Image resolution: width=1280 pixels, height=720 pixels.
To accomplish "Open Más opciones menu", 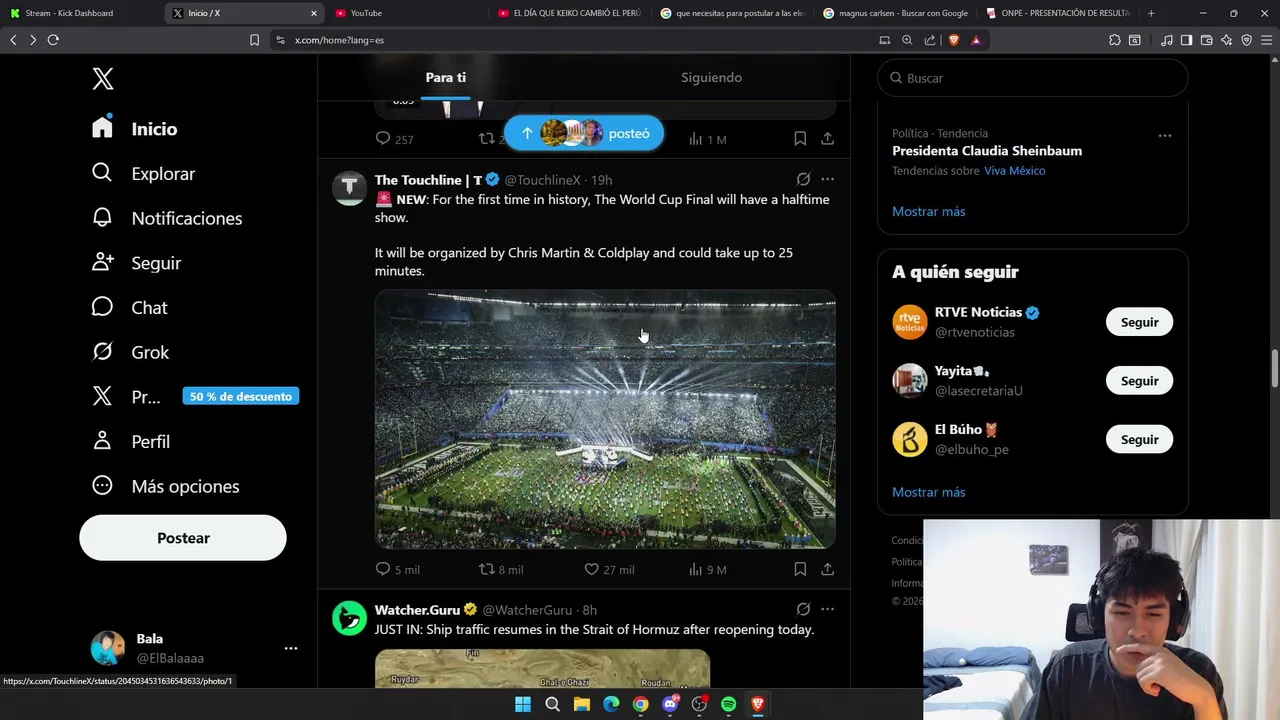I will (166, 486).
